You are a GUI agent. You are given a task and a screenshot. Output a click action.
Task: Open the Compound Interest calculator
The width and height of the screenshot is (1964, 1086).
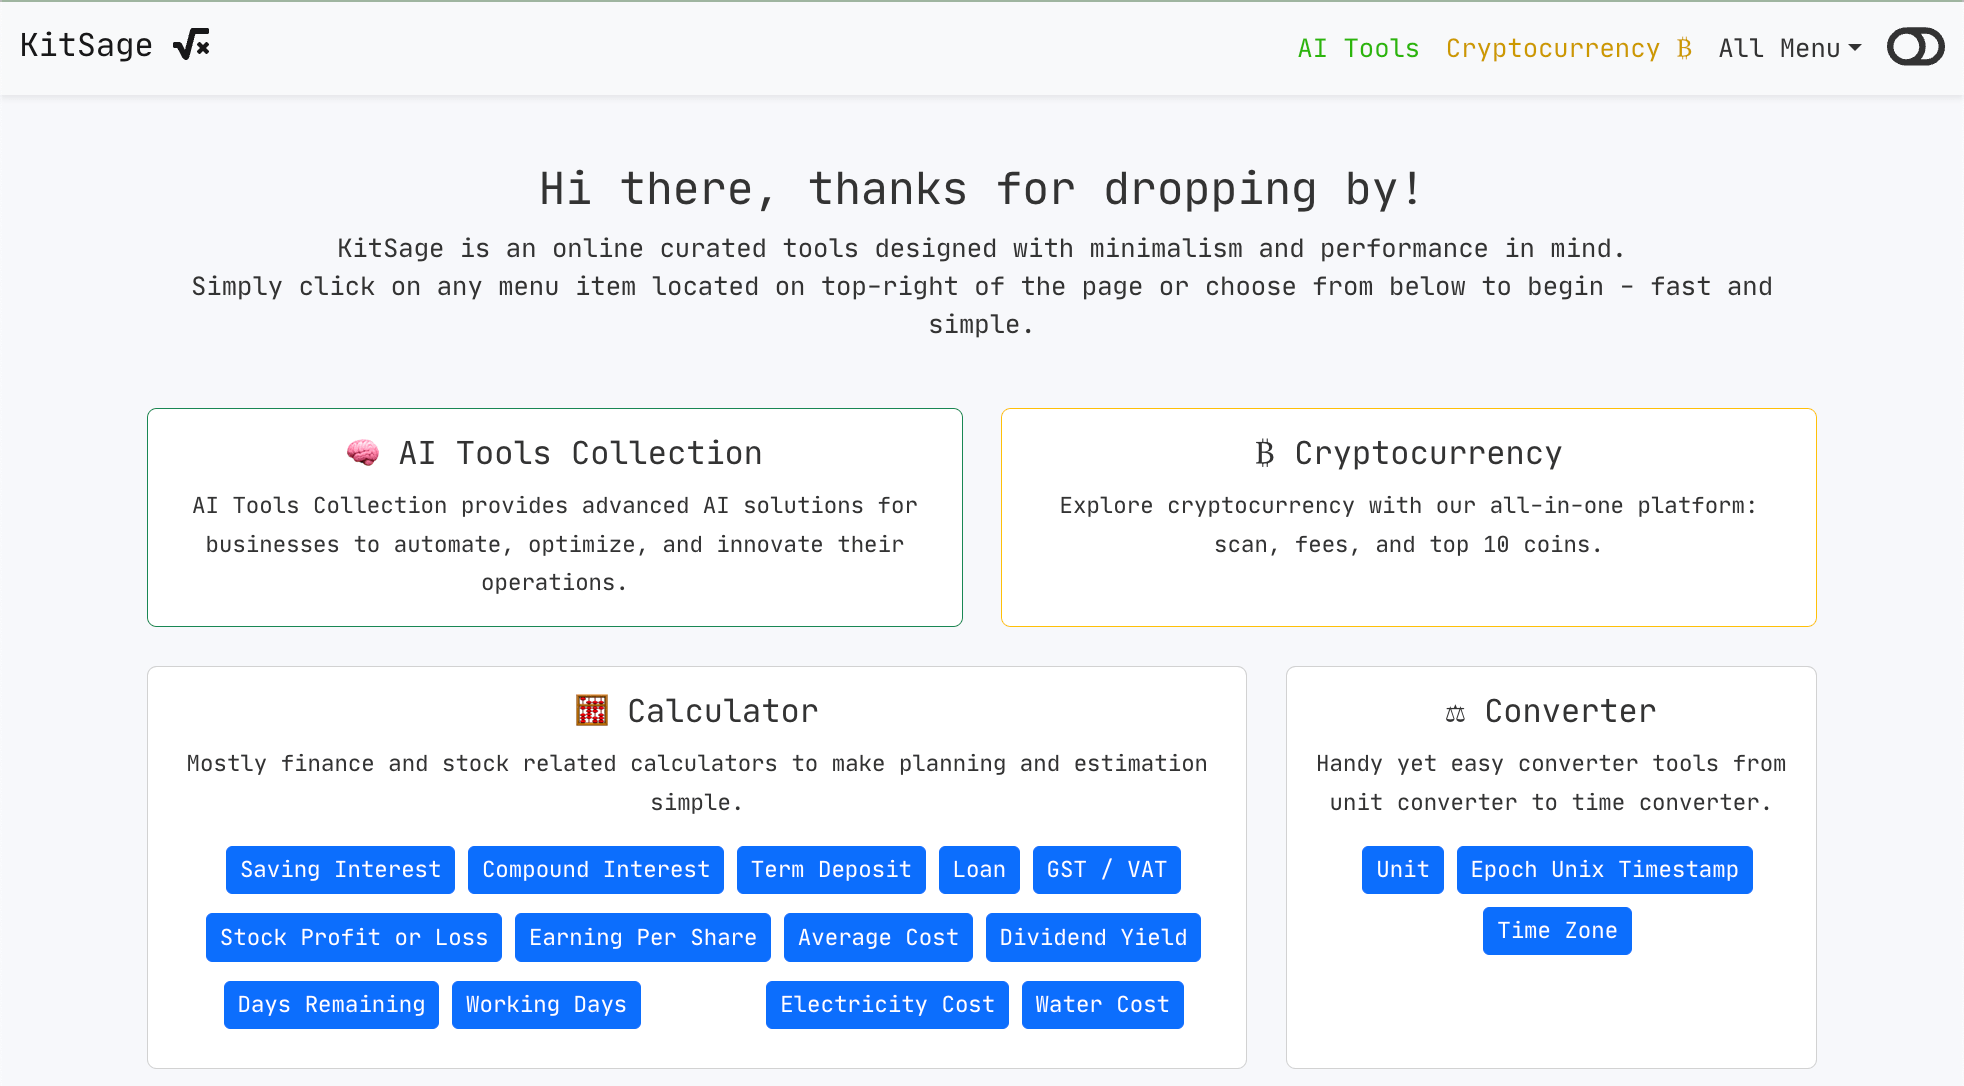tap(596, 870)
